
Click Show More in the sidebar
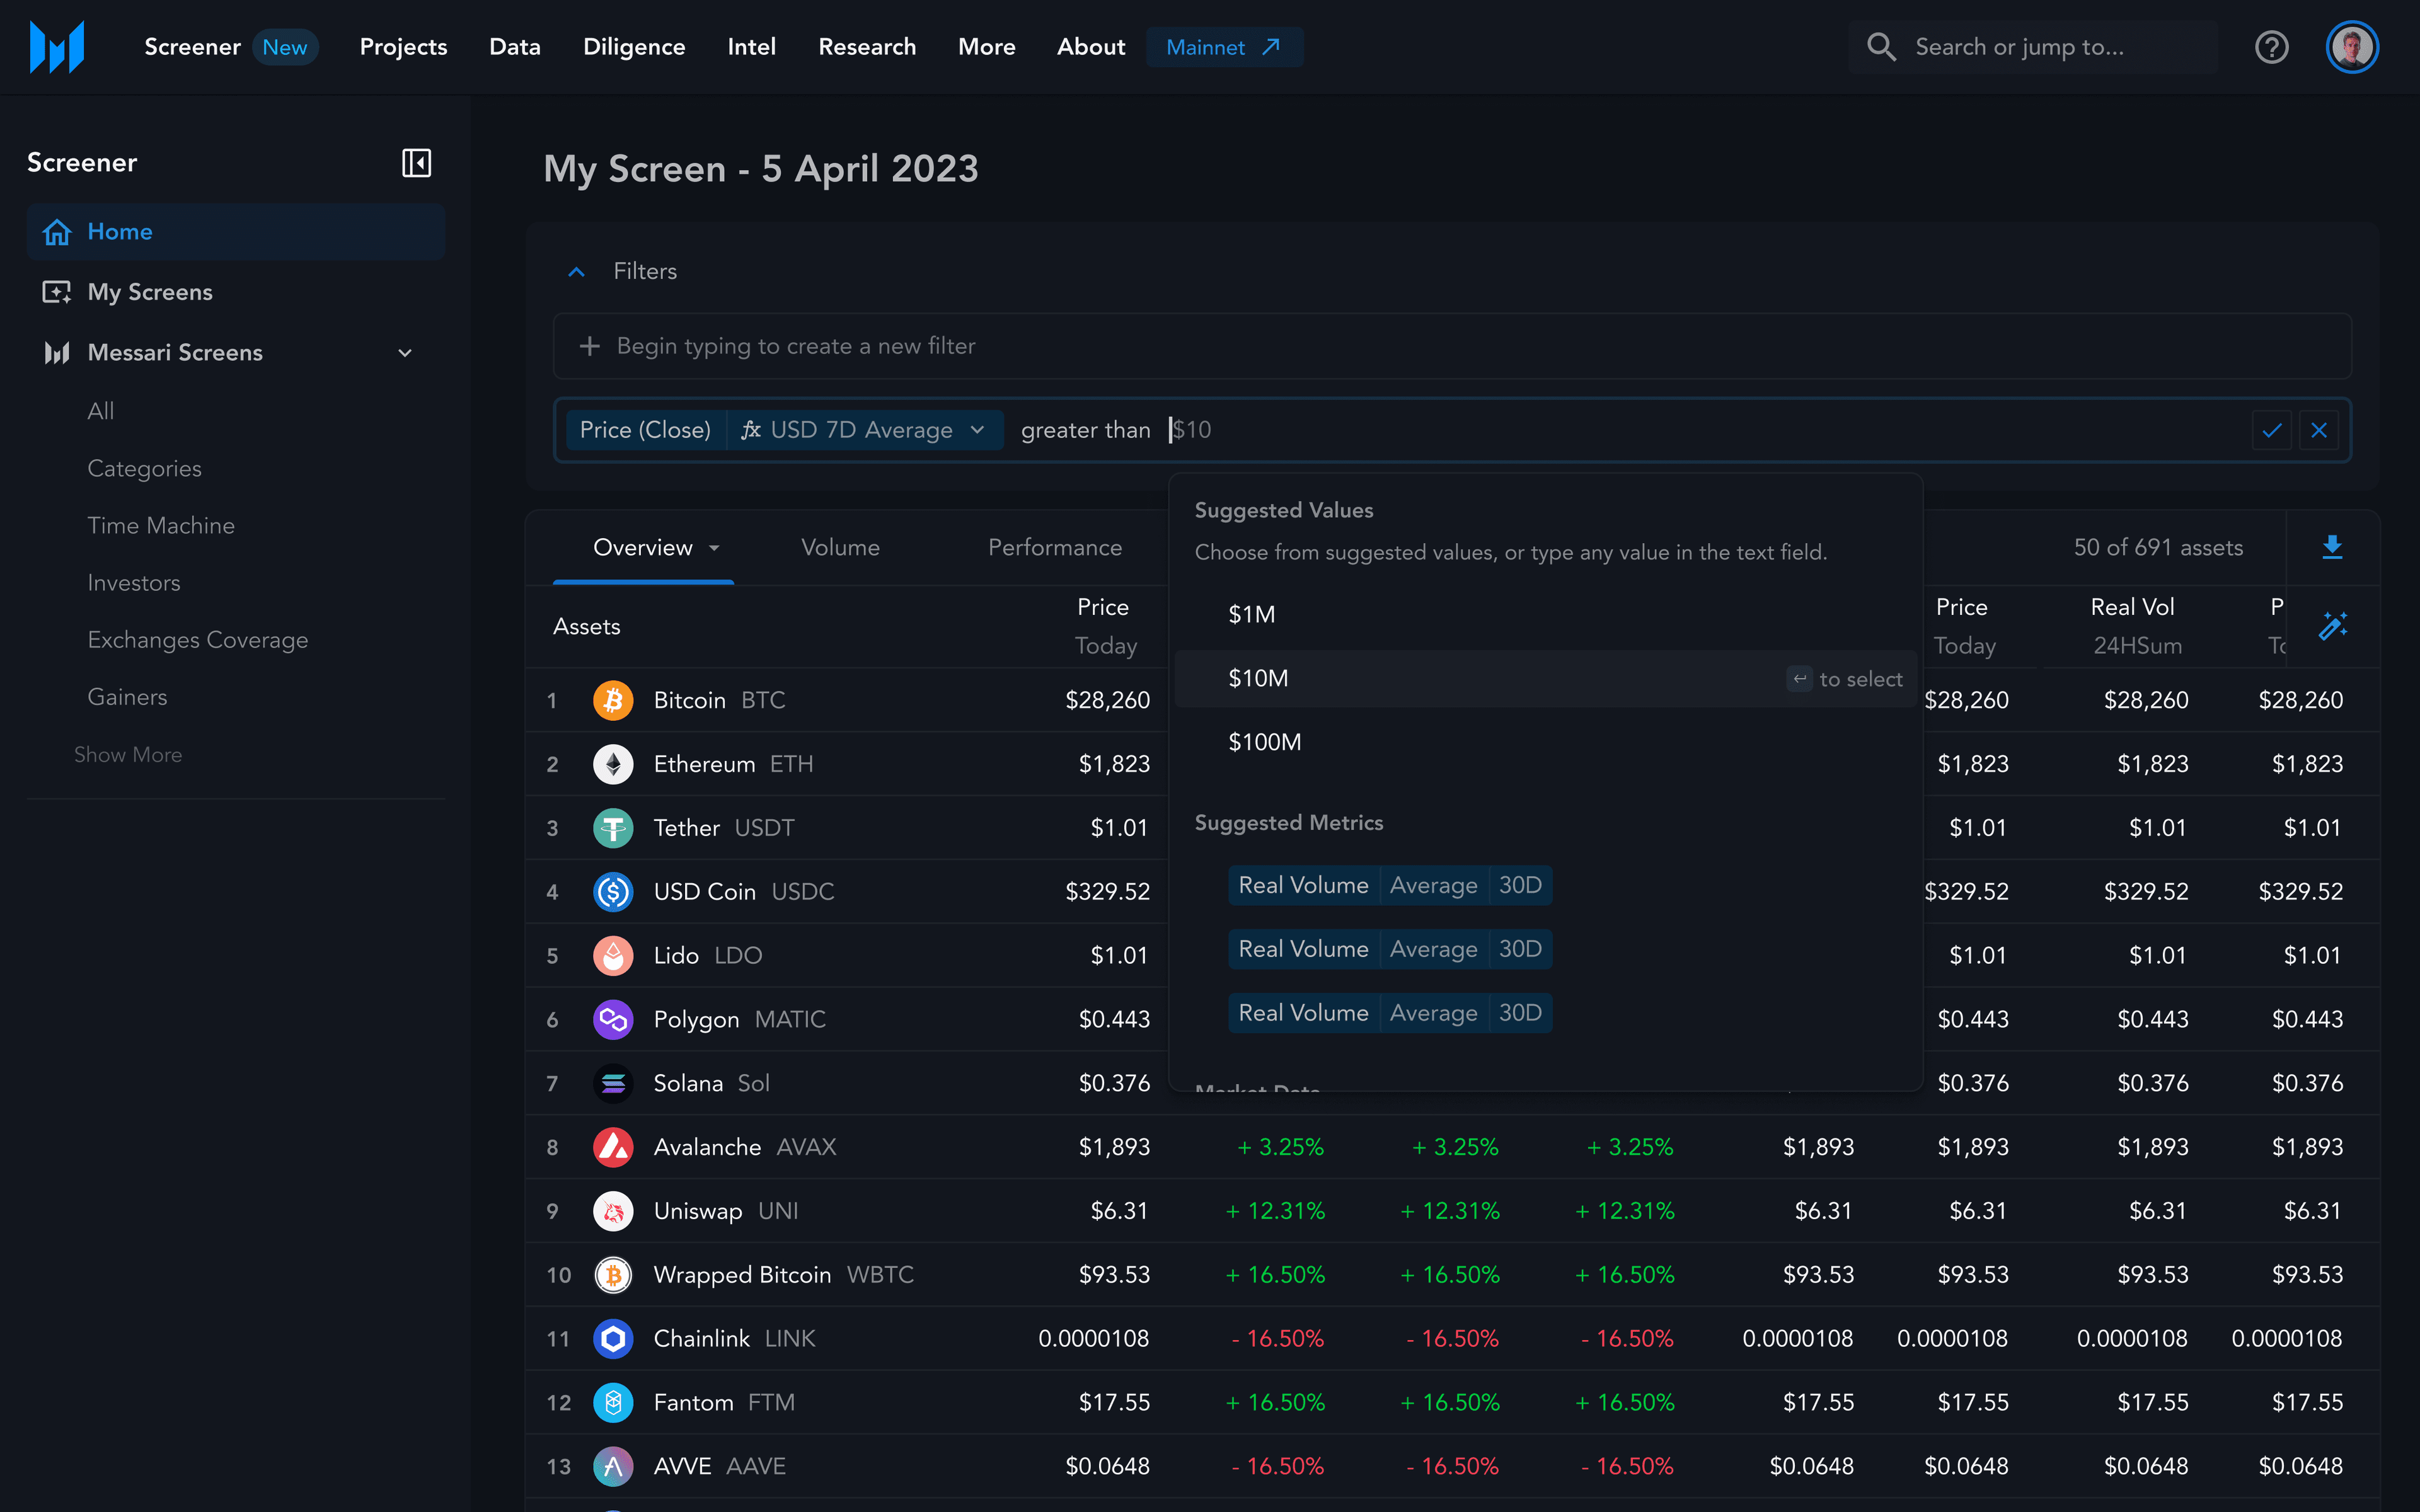(128, 755)
